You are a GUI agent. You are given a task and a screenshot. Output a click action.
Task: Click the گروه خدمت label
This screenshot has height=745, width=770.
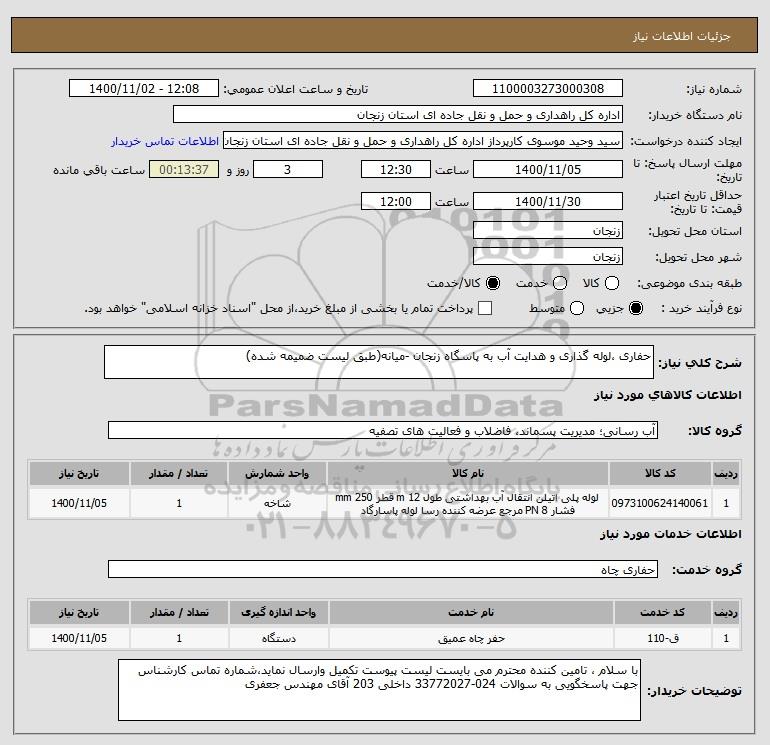pyautogui.click(x=706, y=570)
